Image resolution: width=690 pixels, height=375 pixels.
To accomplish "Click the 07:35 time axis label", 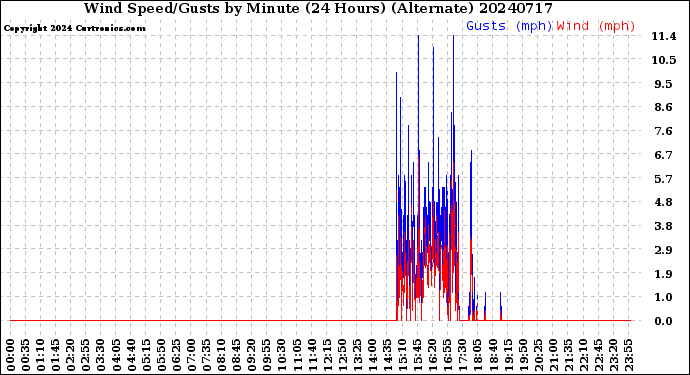I will tap(207, 355).
